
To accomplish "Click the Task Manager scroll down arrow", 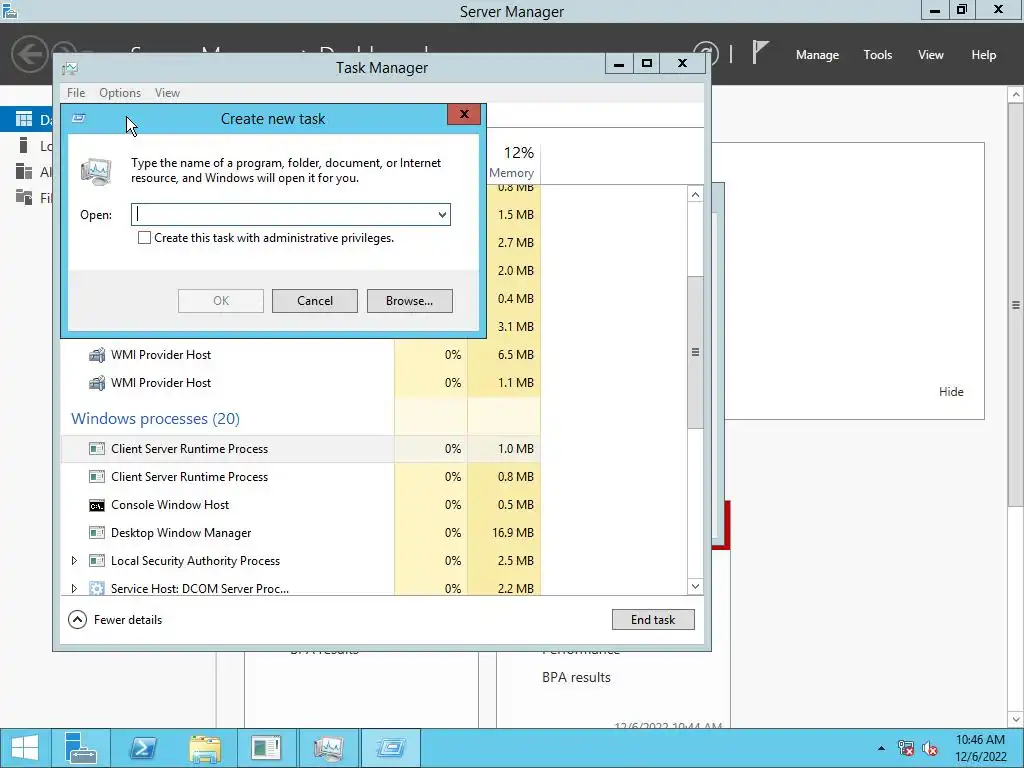I will (695, 586).
